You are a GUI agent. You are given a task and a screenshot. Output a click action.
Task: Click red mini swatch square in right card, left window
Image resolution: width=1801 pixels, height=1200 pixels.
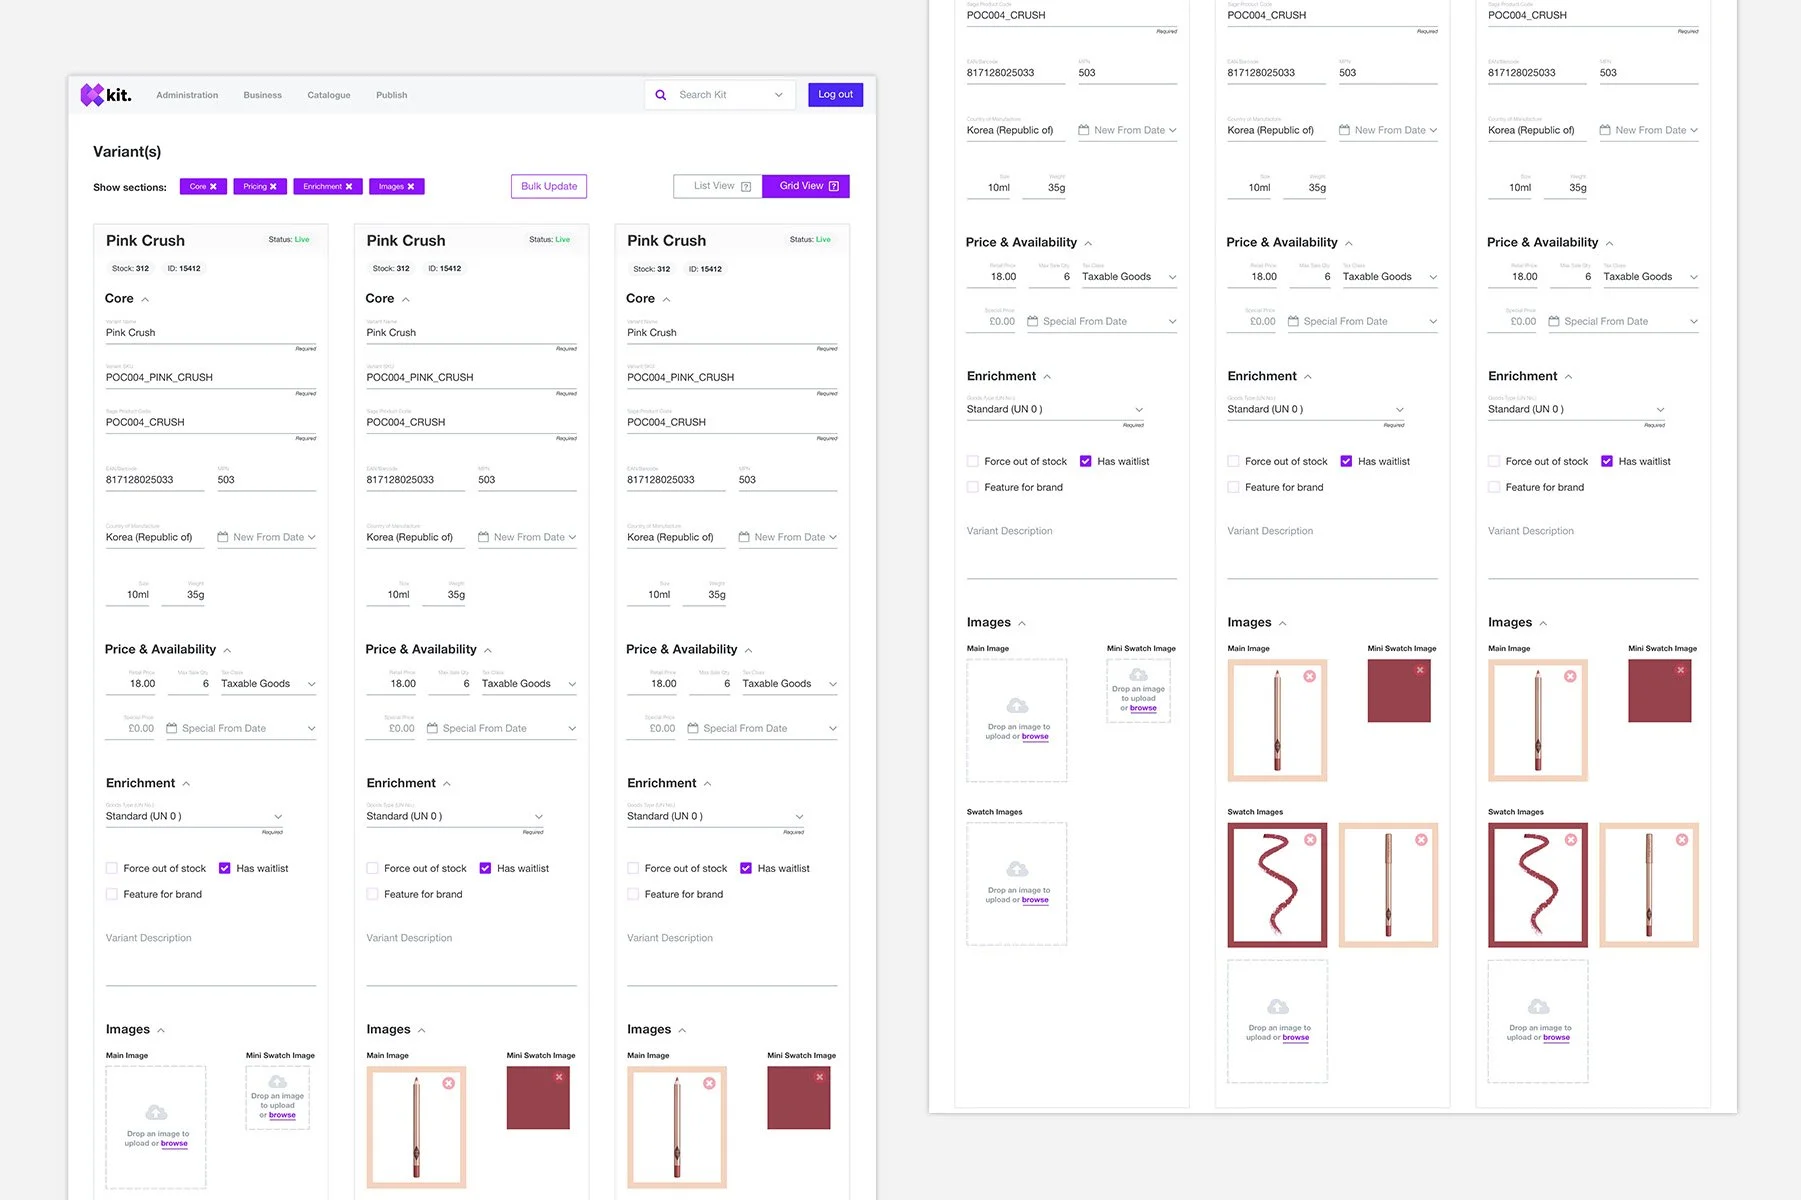click(x=799, y=1097)
